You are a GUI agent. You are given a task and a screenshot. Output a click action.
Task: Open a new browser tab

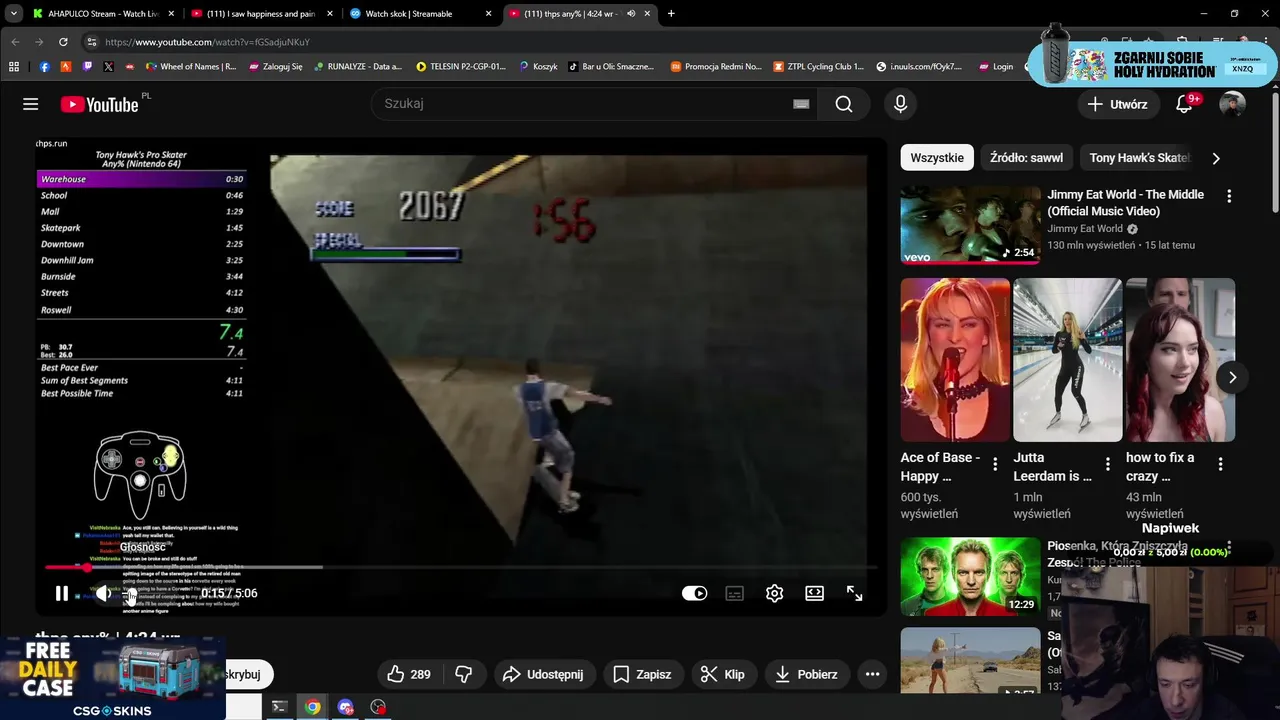(x=670, y=14)
